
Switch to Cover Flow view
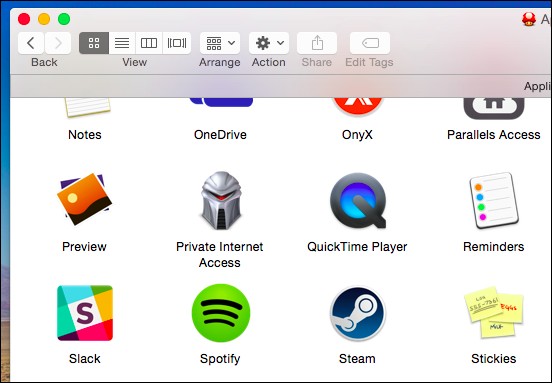(177, 43)
